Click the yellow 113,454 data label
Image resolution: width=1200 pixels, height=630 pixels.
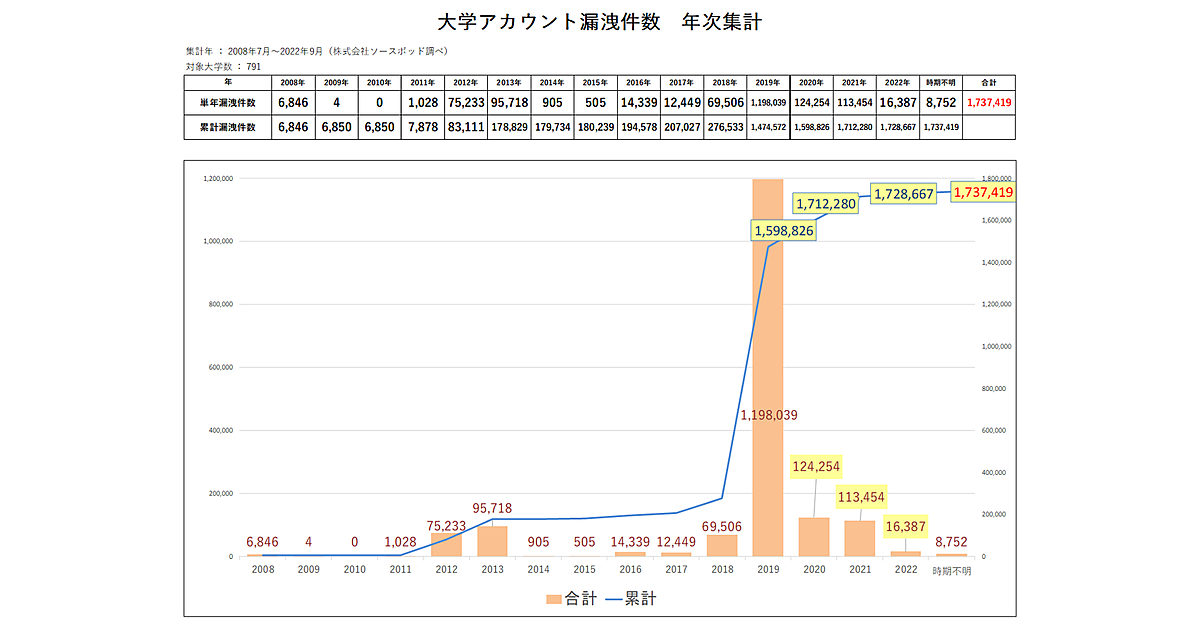point(859,497)
